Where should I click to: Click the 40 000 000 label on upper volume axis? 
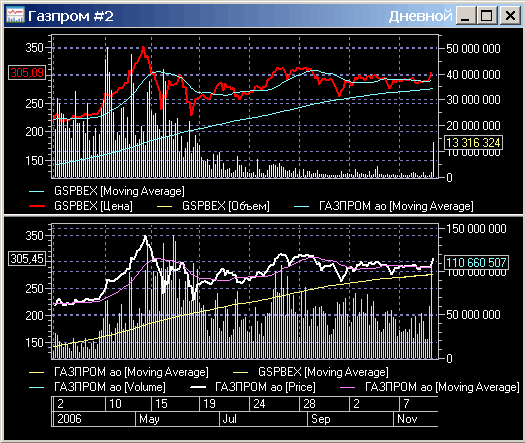pyautogui.click(x=473, y=75)
